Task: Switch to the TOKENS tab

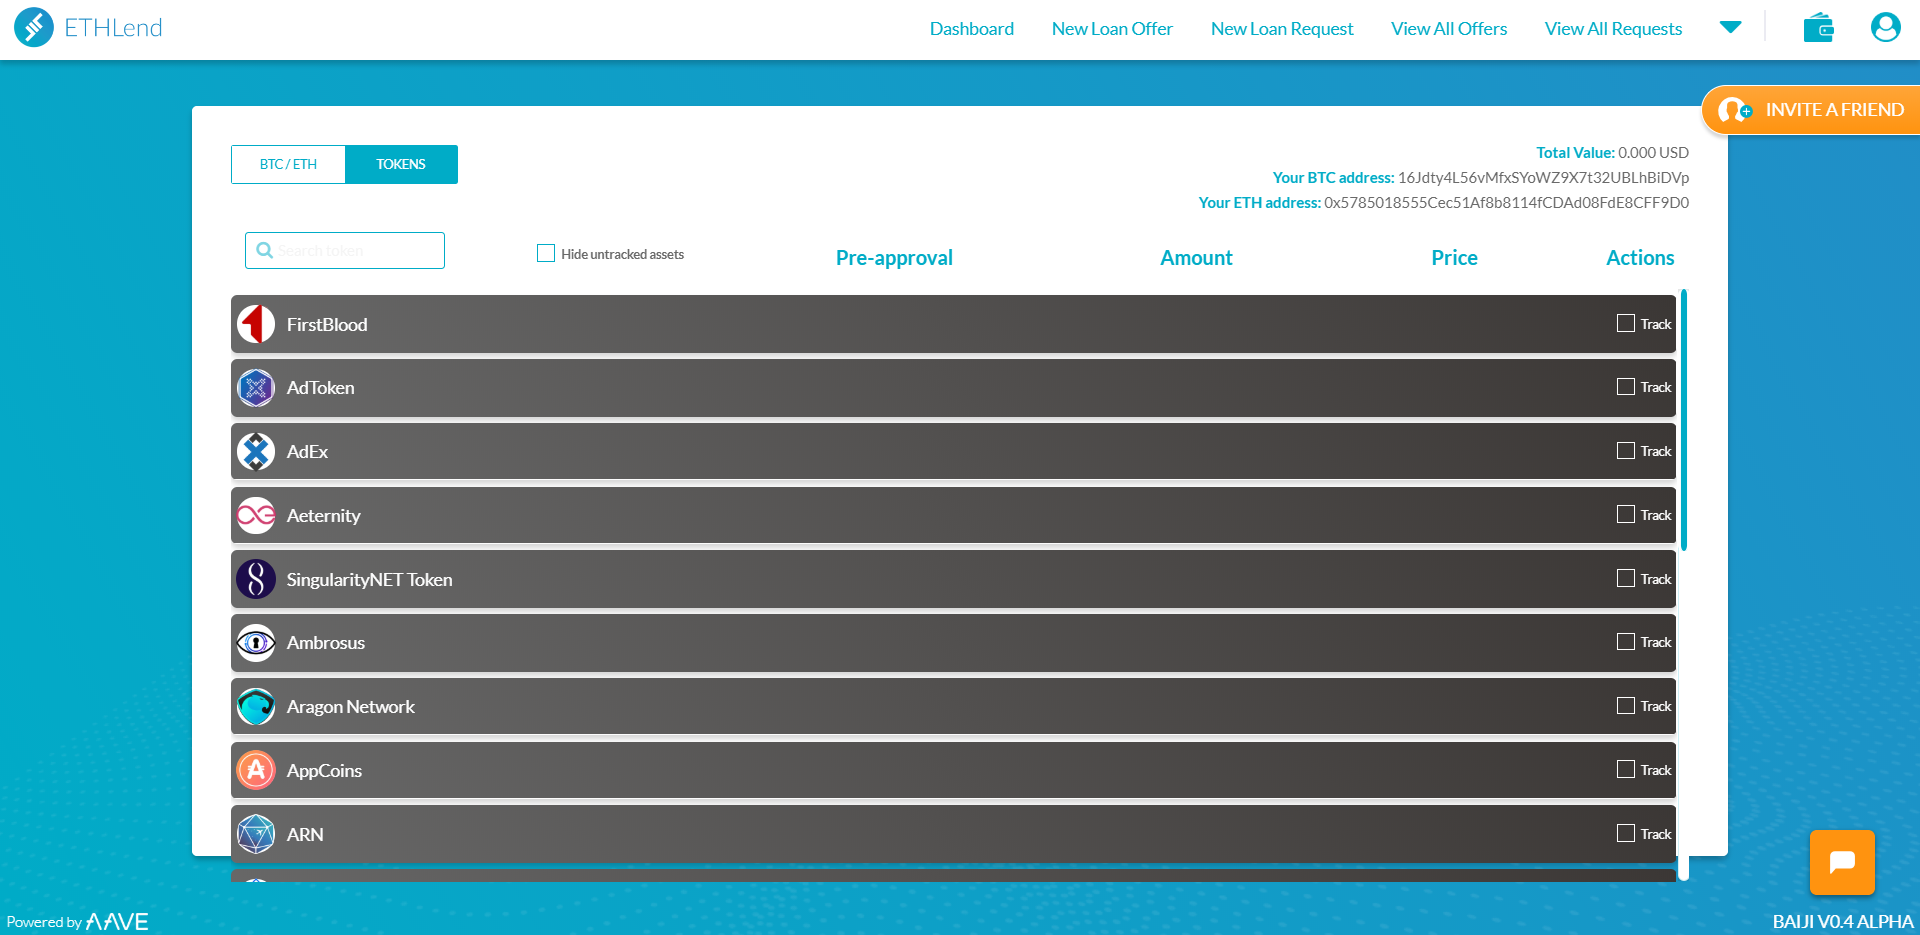Action: (401, 164)
